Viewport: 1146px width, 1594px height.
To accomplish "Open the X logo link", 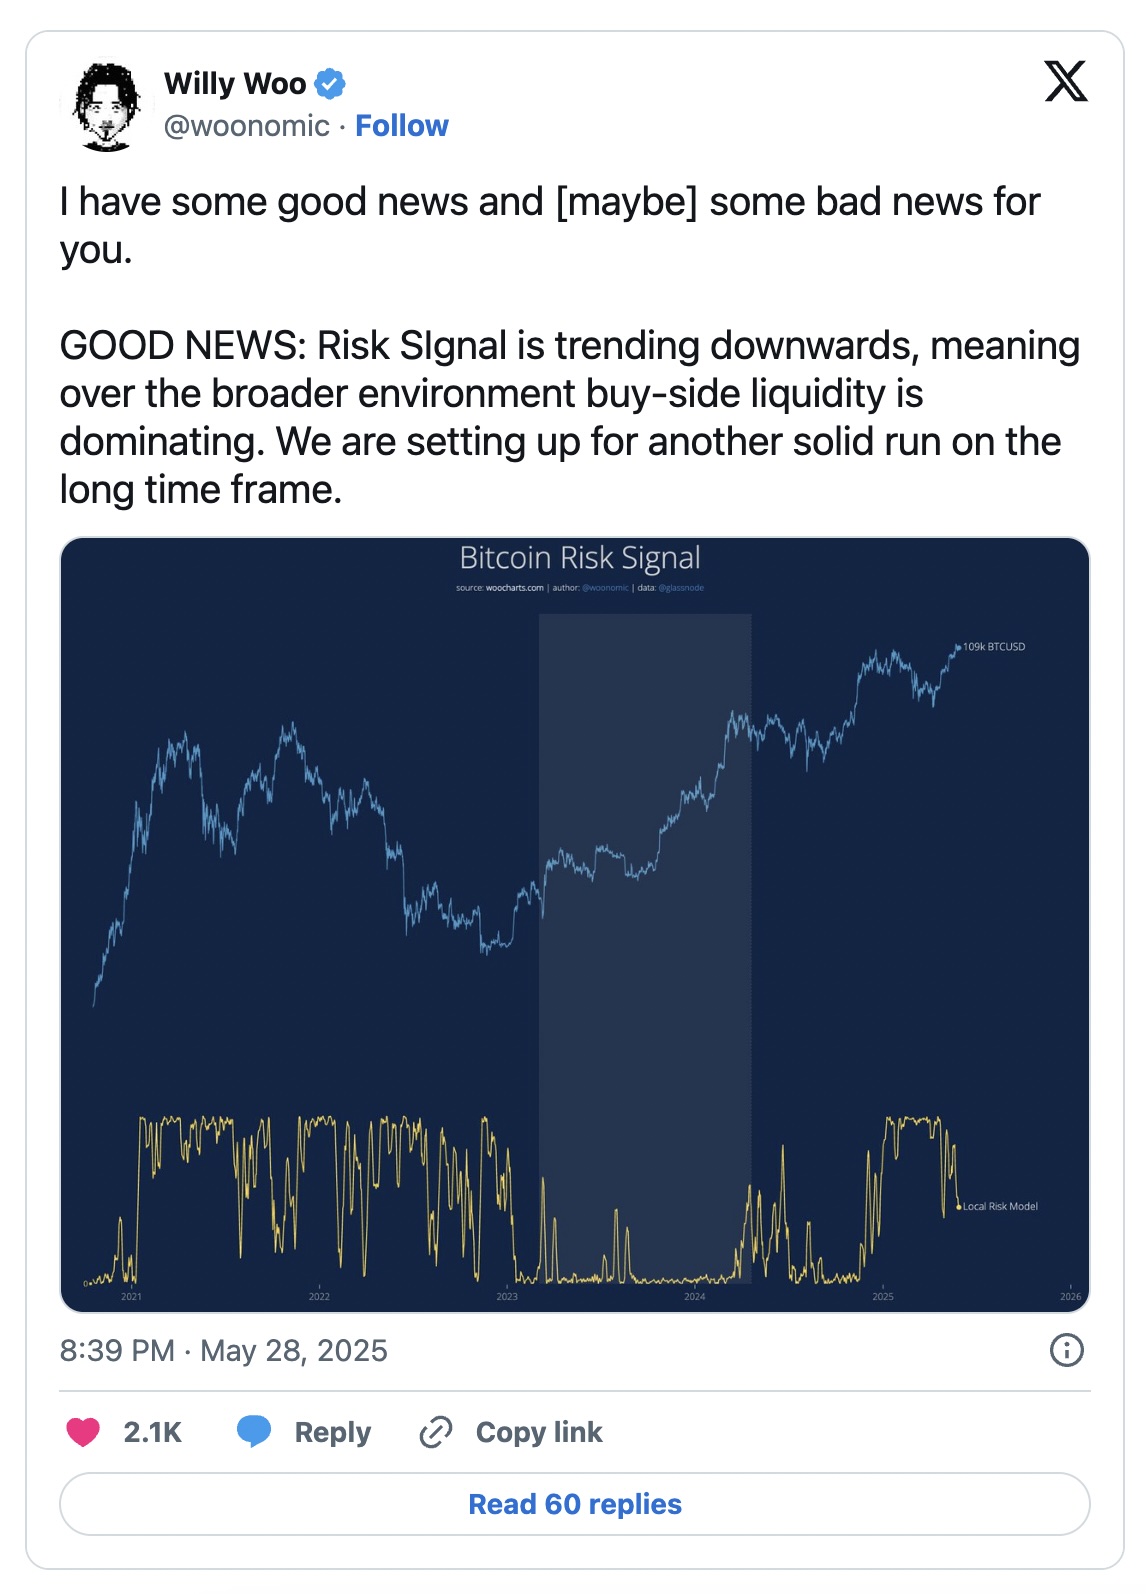I will (1066, 81).
